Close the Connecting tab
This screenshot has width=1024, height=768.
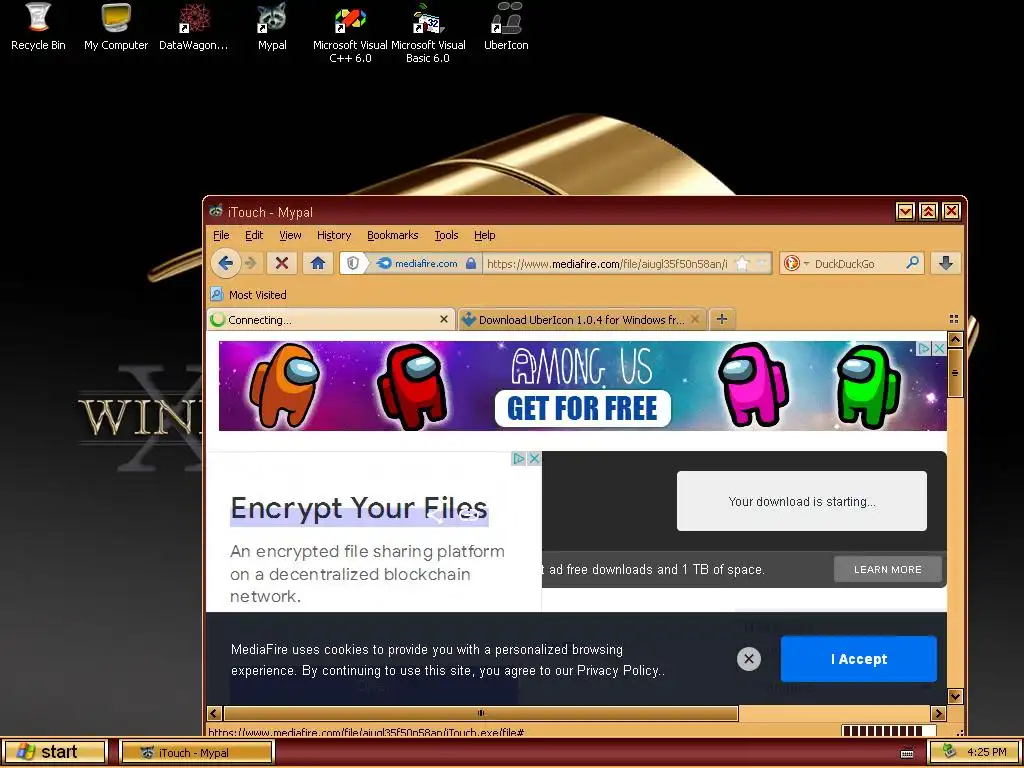point(444,319)
